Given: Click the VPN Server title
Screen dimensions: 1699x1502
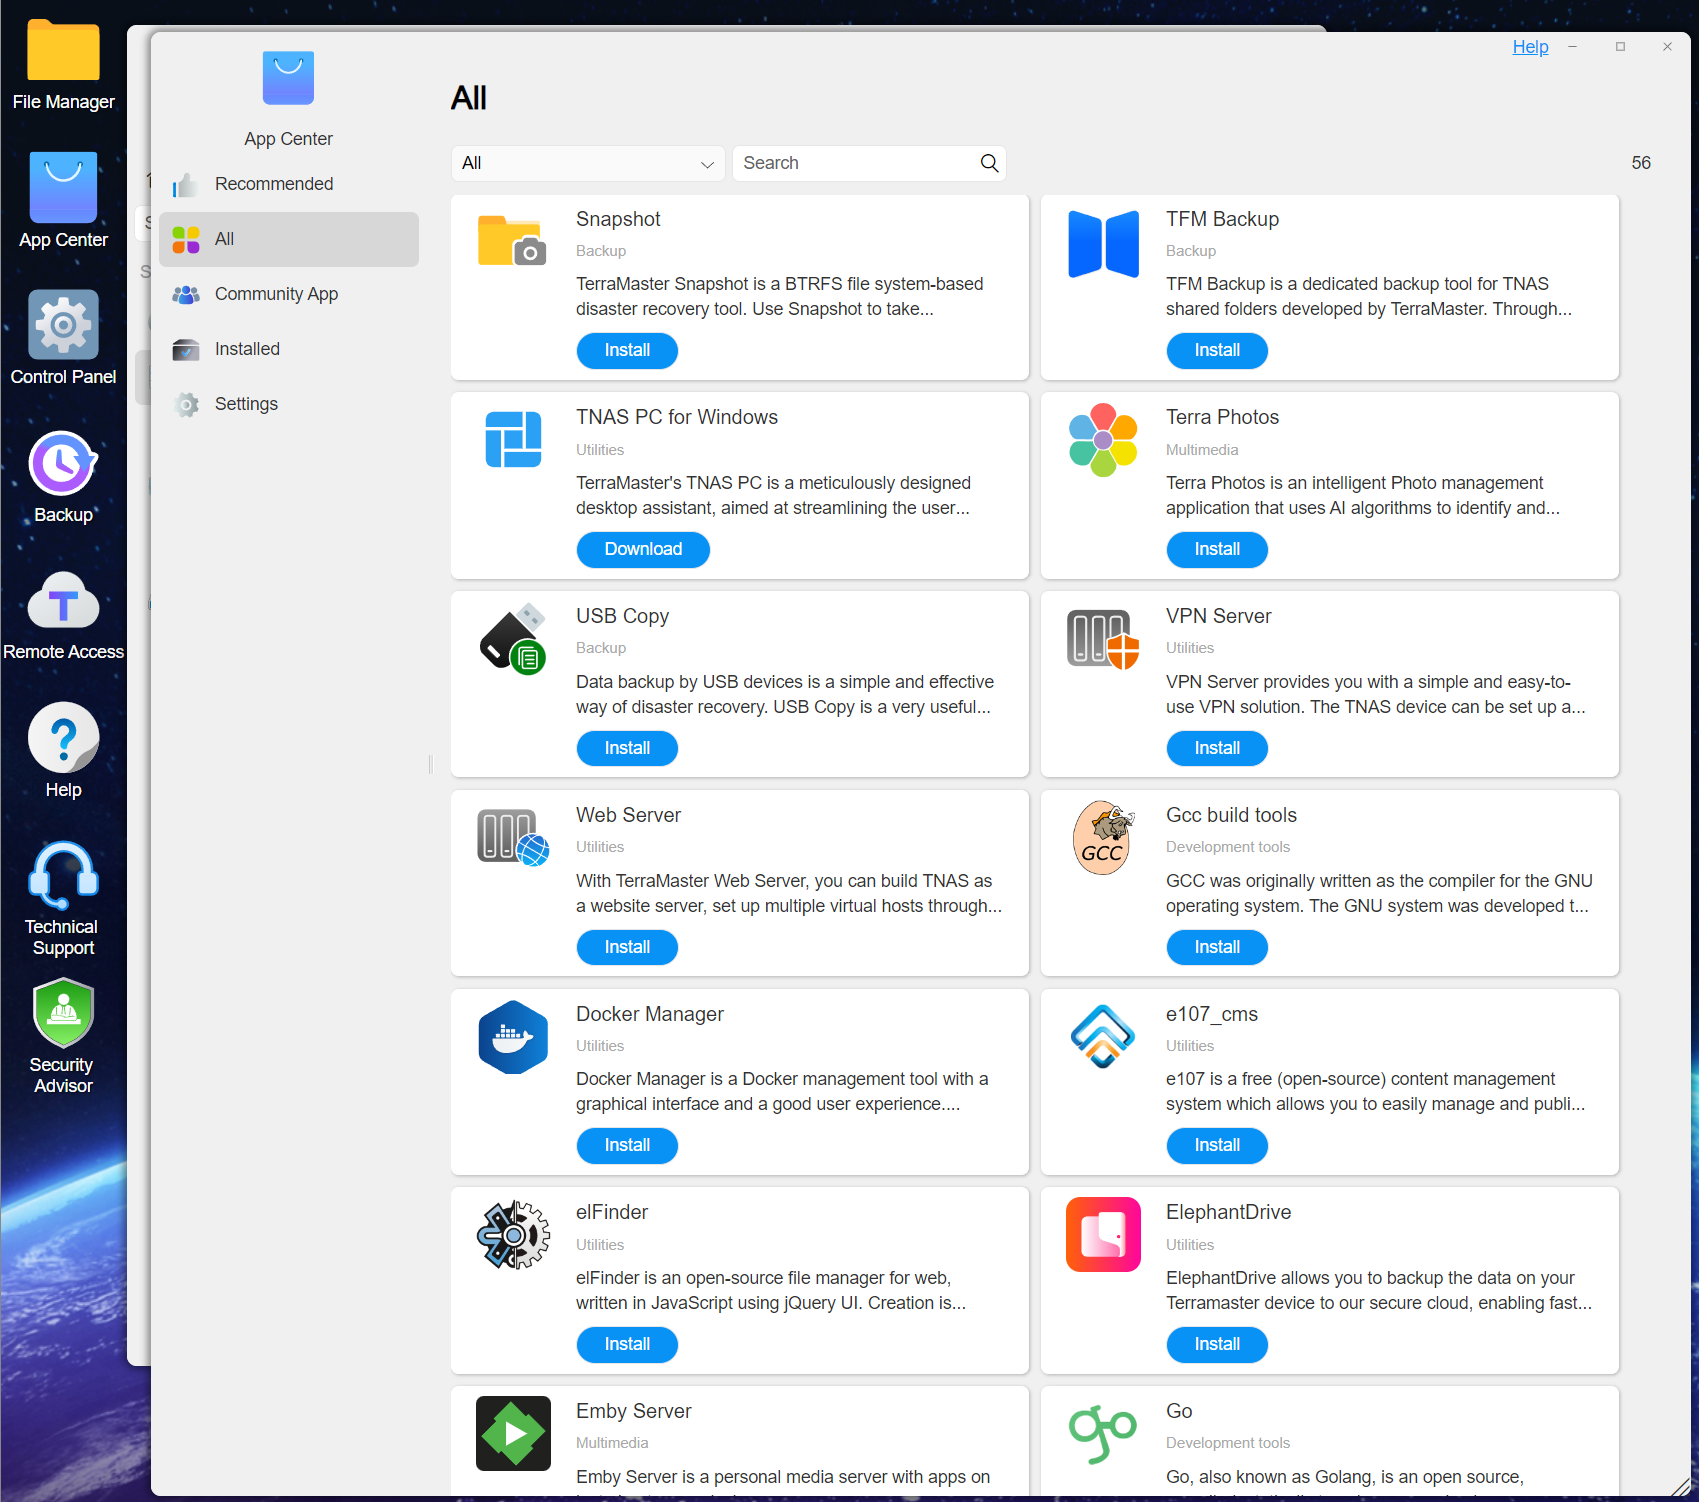Looking at the screenshot, I should tap(1218, 616).
